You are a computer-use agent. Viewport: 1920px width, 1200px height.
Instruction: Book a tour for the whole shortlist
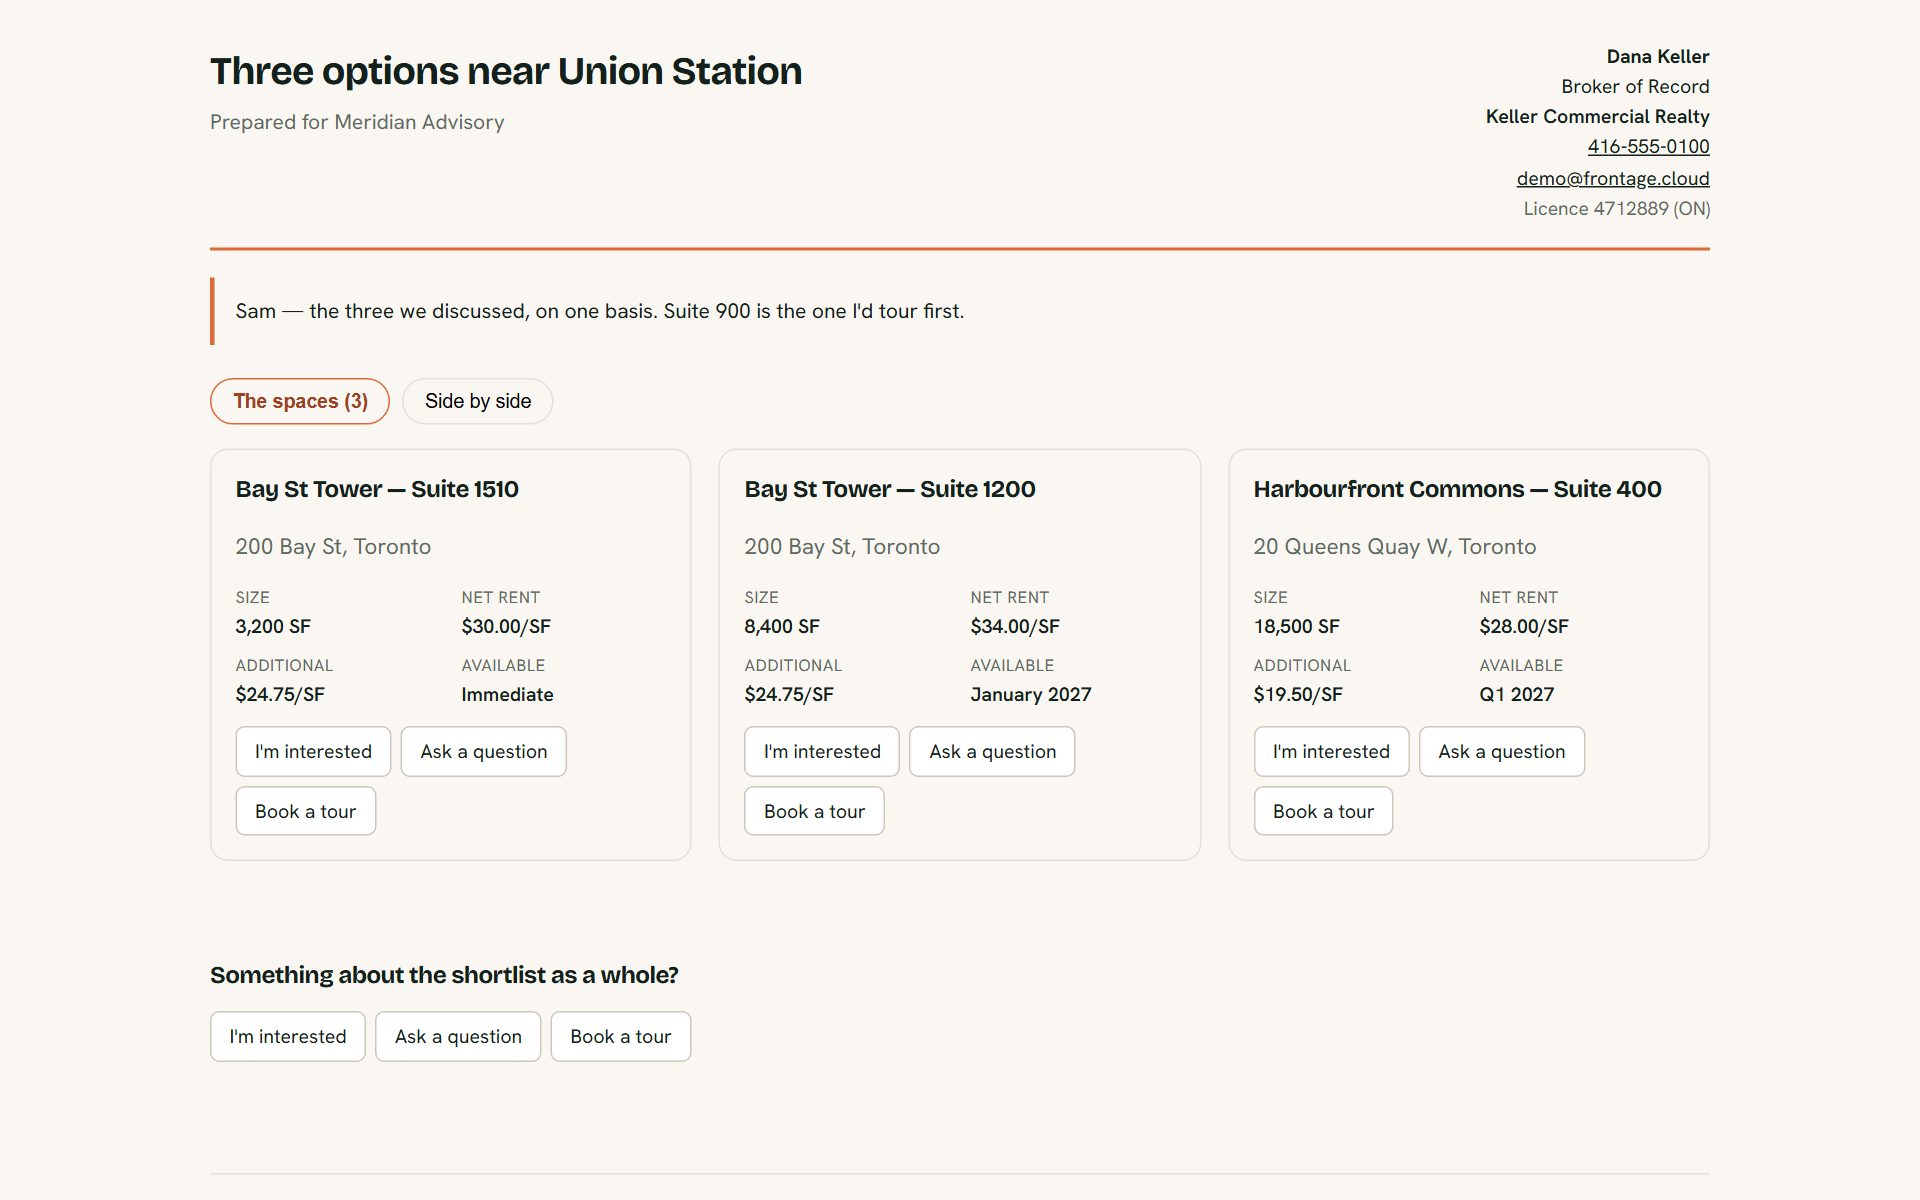620,1036
